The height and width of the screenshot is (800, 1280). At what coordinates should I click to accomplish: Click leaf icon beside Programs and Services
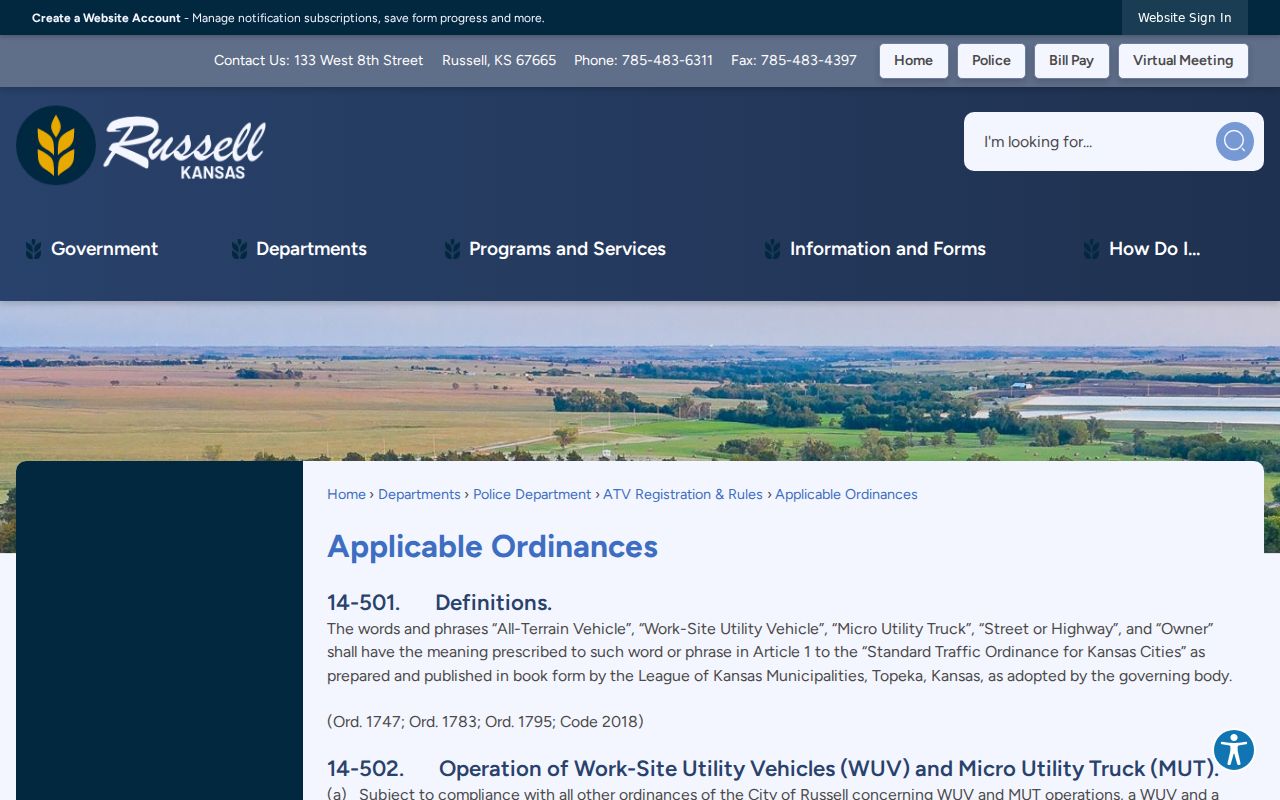coord(452,249)
